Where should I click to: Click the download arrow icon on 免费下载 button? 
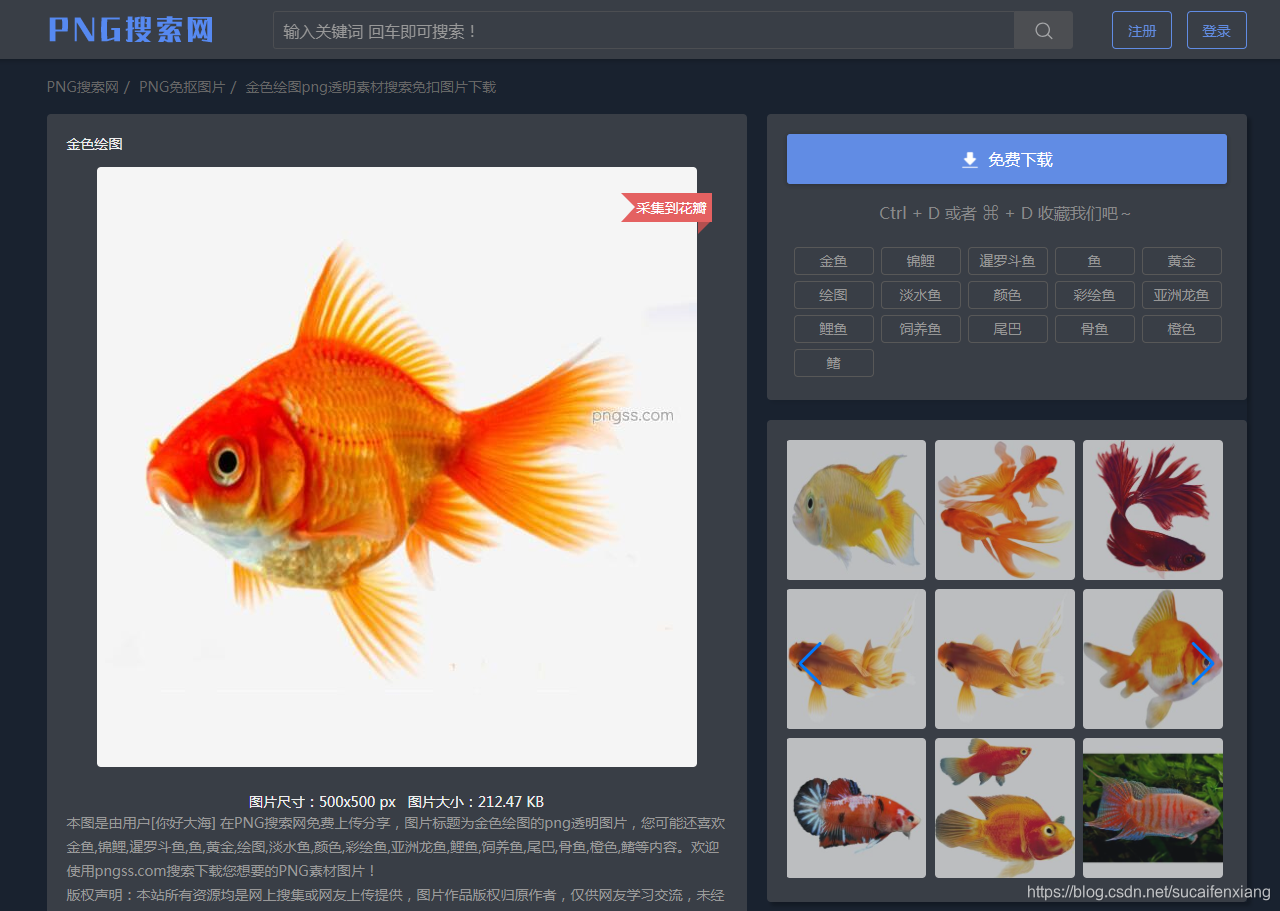pyautogui.click(x=968, y=158)
